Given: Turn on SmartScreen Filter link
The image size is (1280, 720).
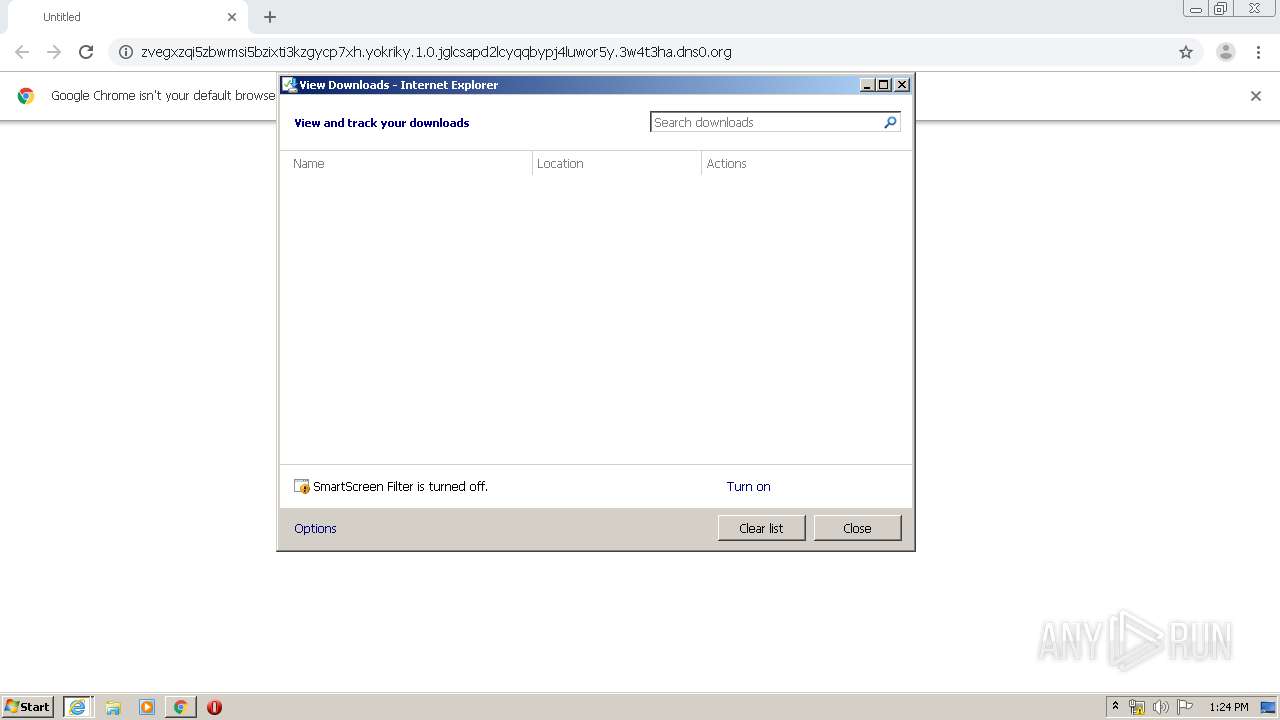Looking at the screenshot, I should click(748, 487).
